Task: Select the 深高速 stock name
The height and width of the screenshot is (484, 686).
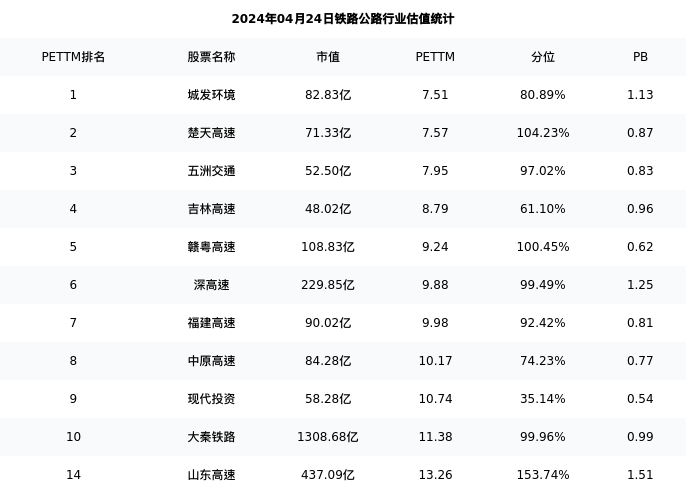Action: [211, 285]
